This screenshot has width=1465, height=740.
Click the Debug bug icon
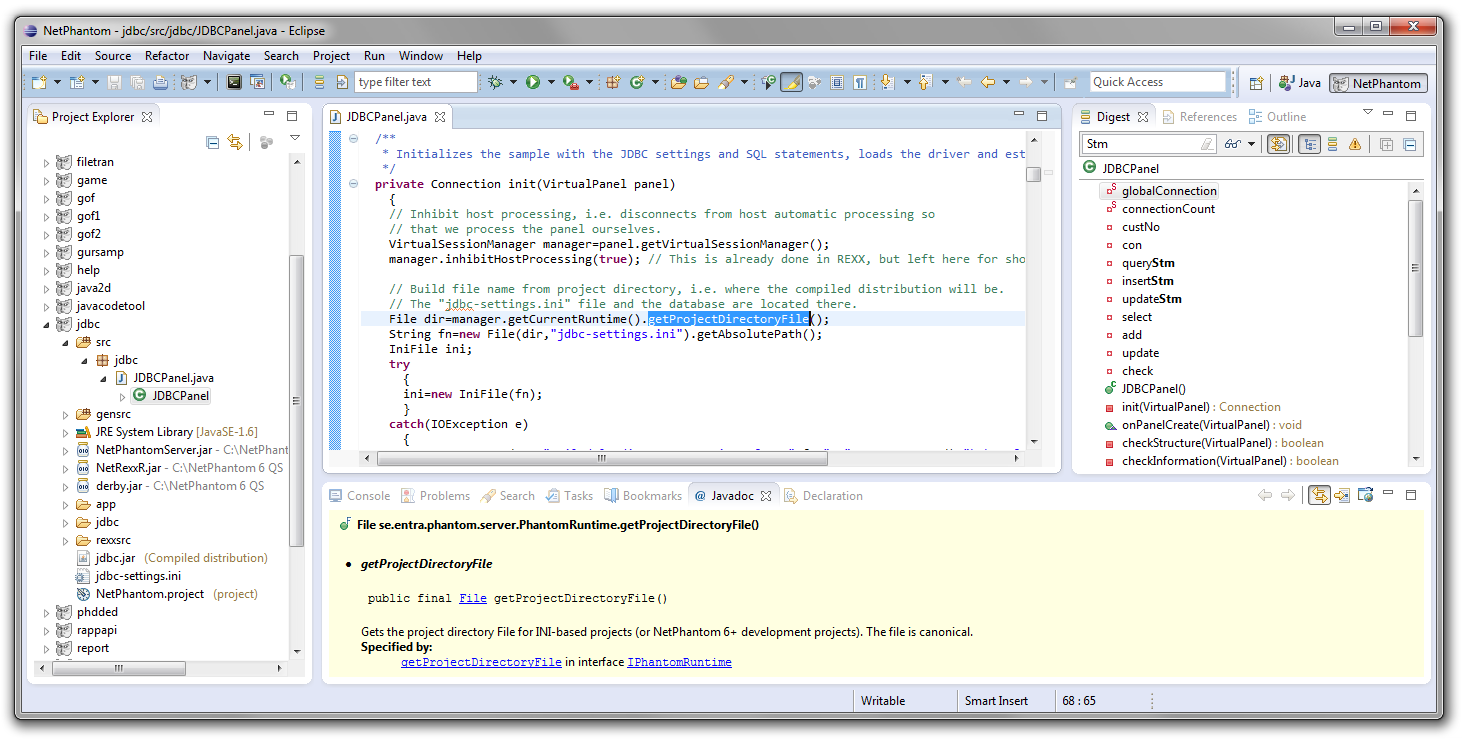click(x=494, y=82)
